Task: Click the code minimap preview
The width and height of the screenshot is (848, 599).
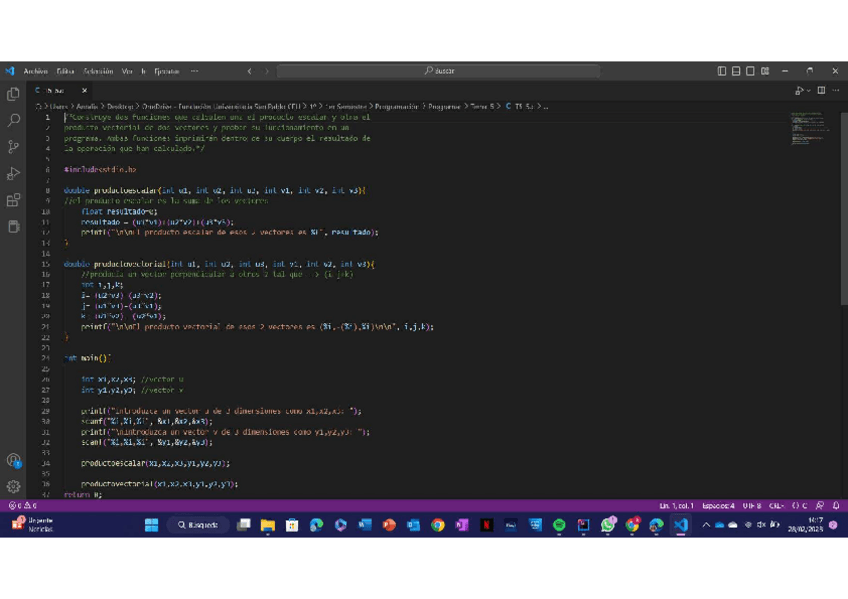Action: tap(809, 128)
